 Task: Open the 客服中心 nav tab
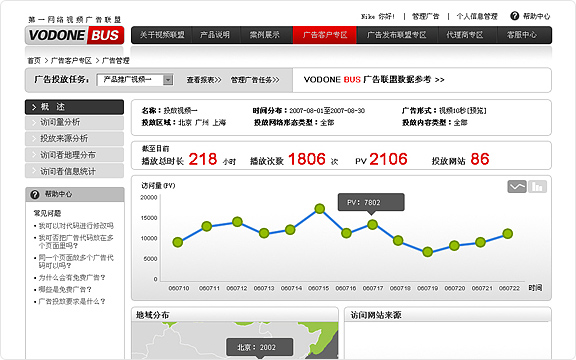click(522, 35)
